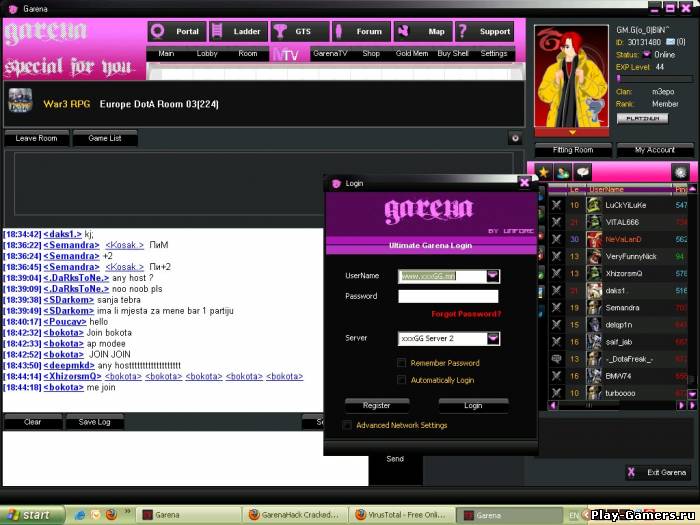
Task: Click the Save Log button
Action: pyautogui.click(x=95, y=422)
